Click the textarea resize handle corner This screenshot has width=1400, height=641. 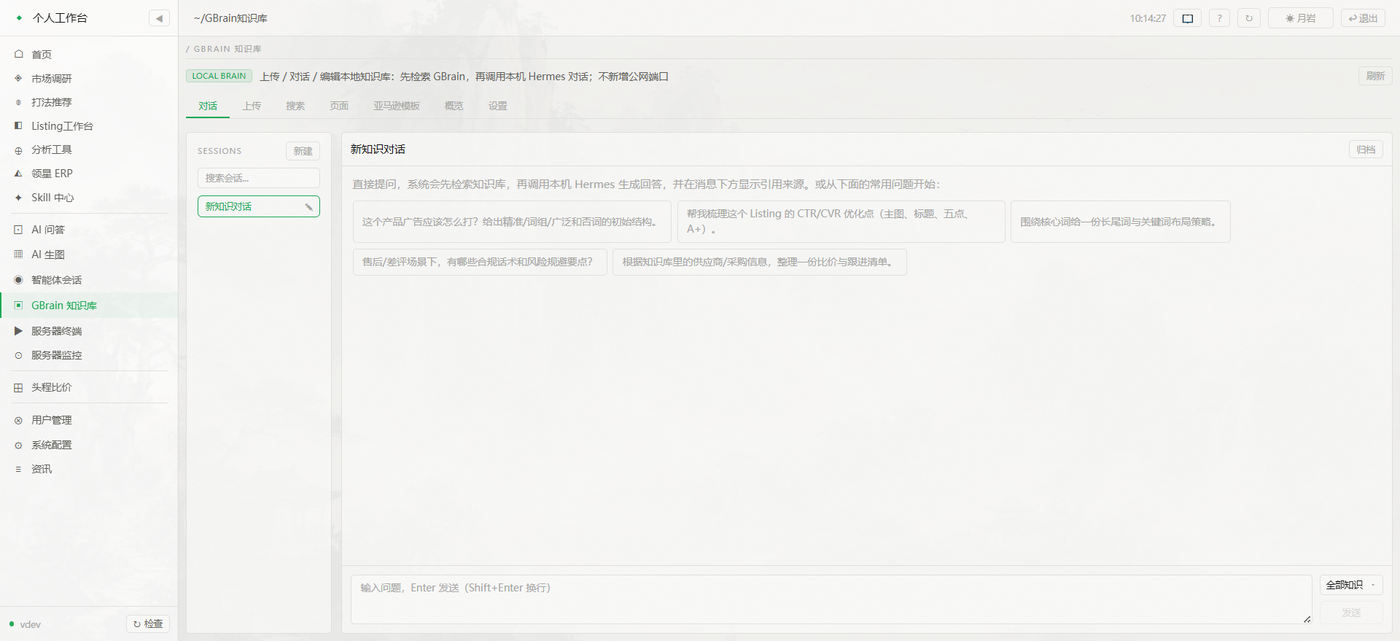click(1306, 619)
